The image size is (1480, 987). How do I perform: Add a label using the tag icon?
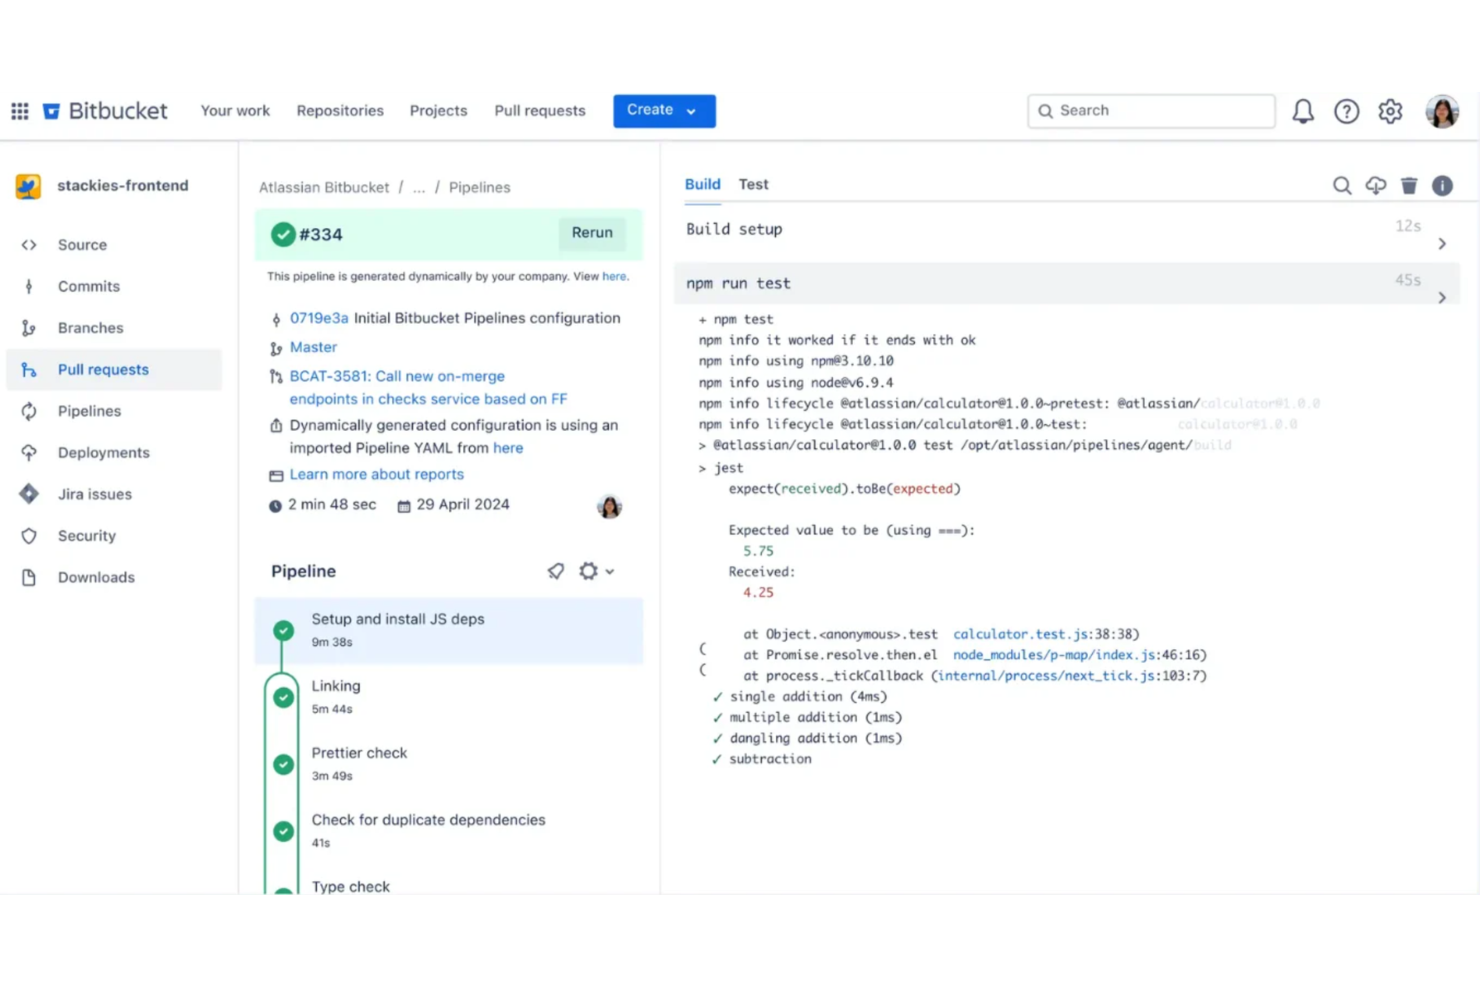[557, 570]
